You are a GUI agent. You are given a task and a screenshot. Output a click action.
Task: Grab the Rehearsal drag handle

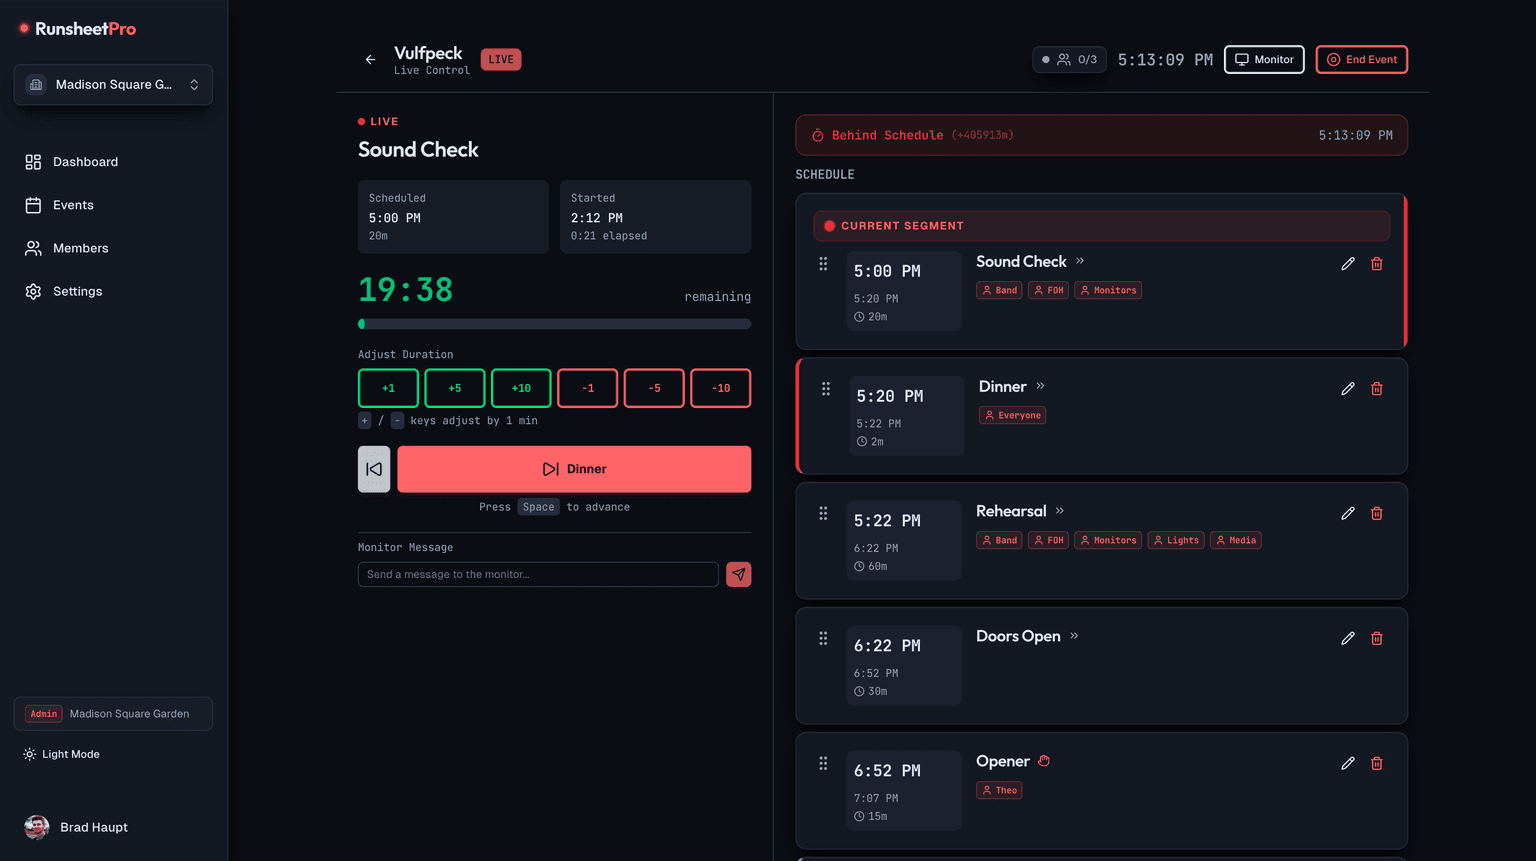823,514
